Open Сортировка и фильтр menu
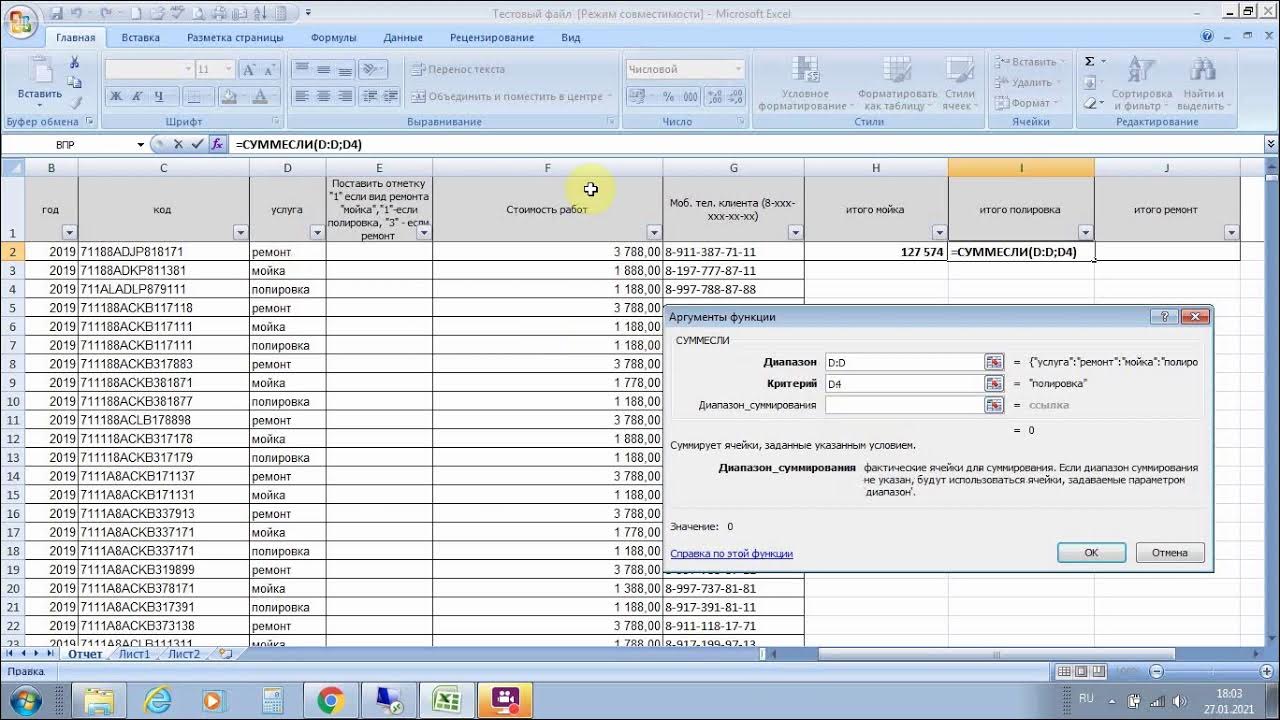The height and width of the screenshot is (720, 1280). [1142, 82]
